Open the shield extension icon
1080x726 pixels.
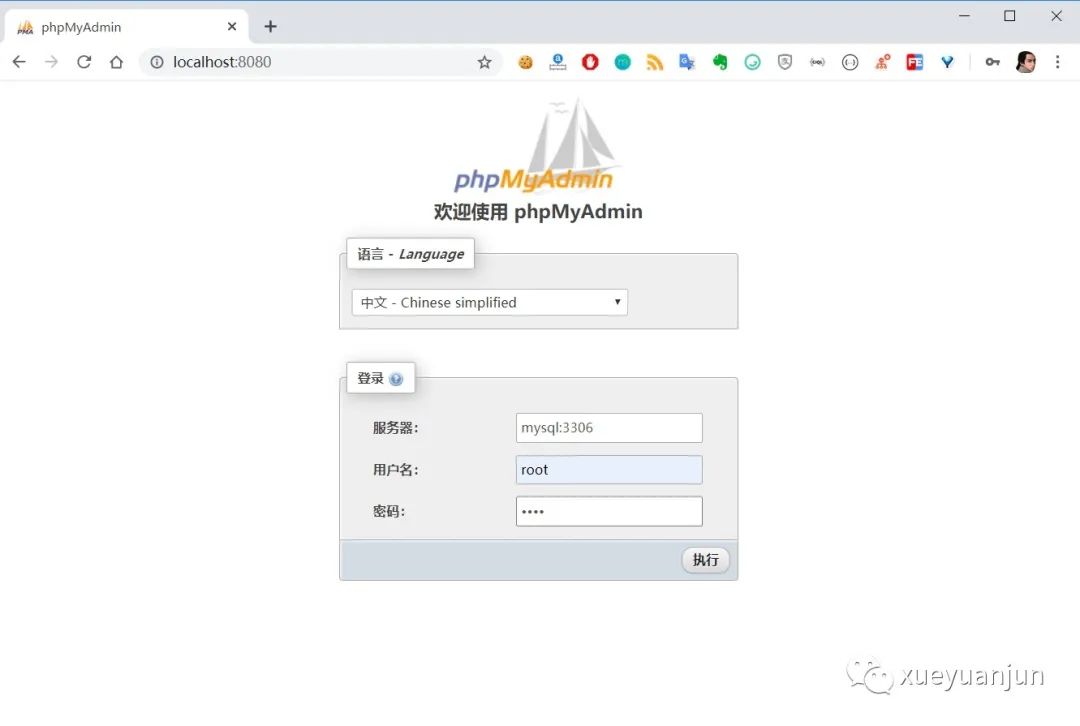pos(785,62)
